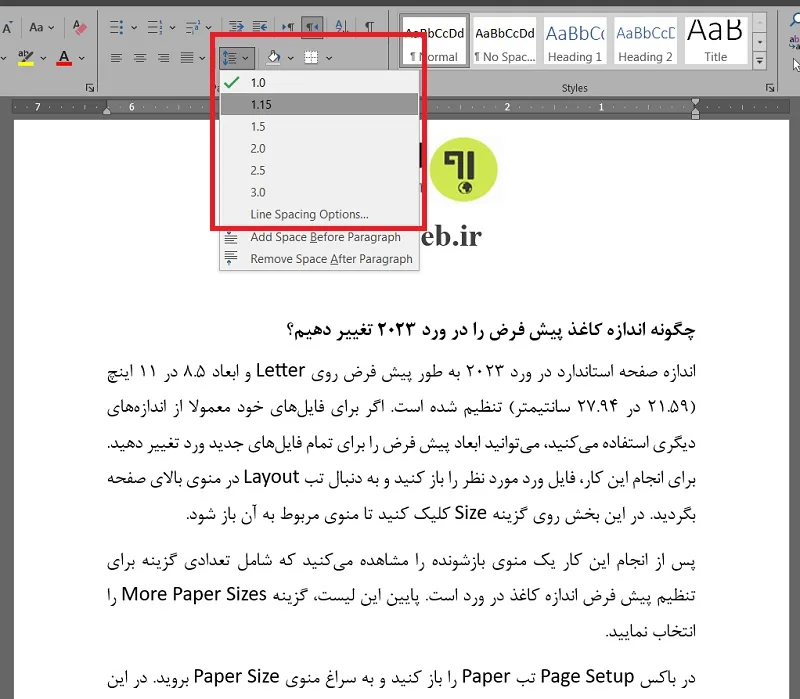Screen dimensions: 800x699
Task: Open the font color dropdown arrow
Action: (x=81, y=58)
